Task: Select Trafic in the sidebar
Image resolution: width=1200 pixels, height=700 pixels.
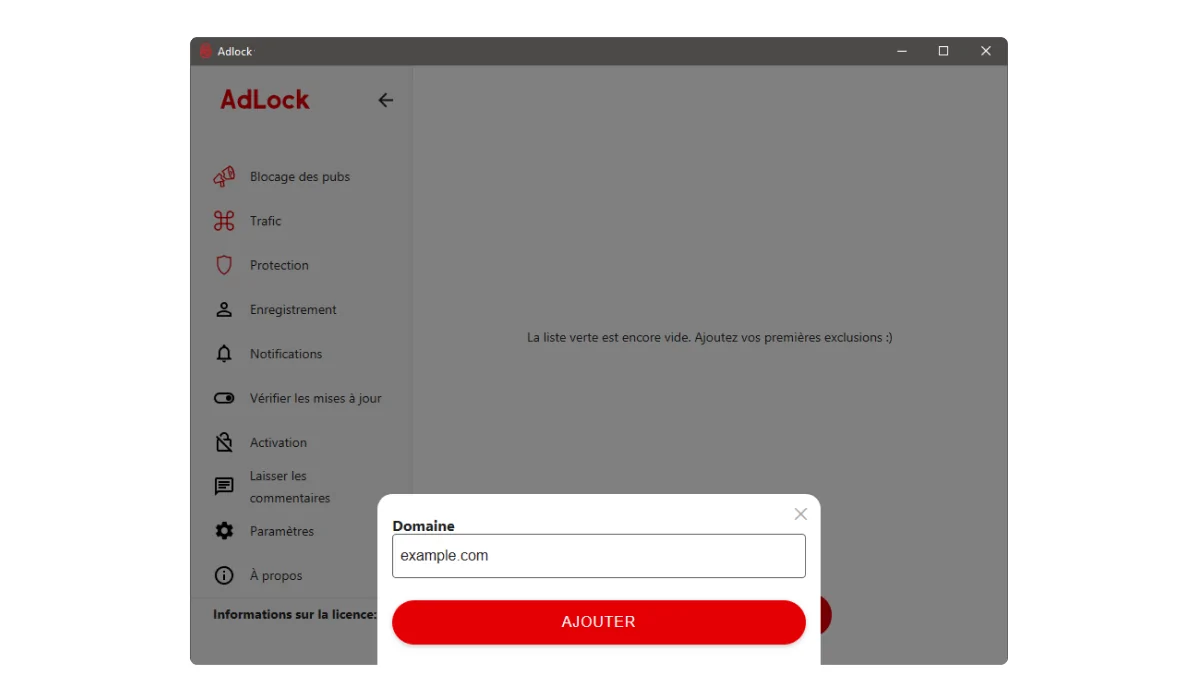Action: (x=266, y=221)
